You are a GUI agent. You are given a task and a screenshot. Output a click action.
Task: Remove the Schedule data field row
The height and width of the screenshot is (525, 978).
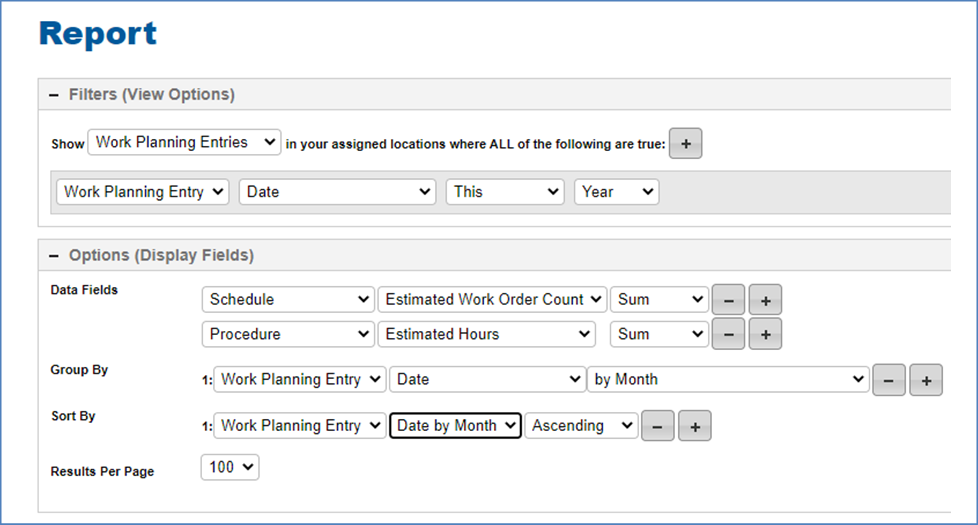729,301
